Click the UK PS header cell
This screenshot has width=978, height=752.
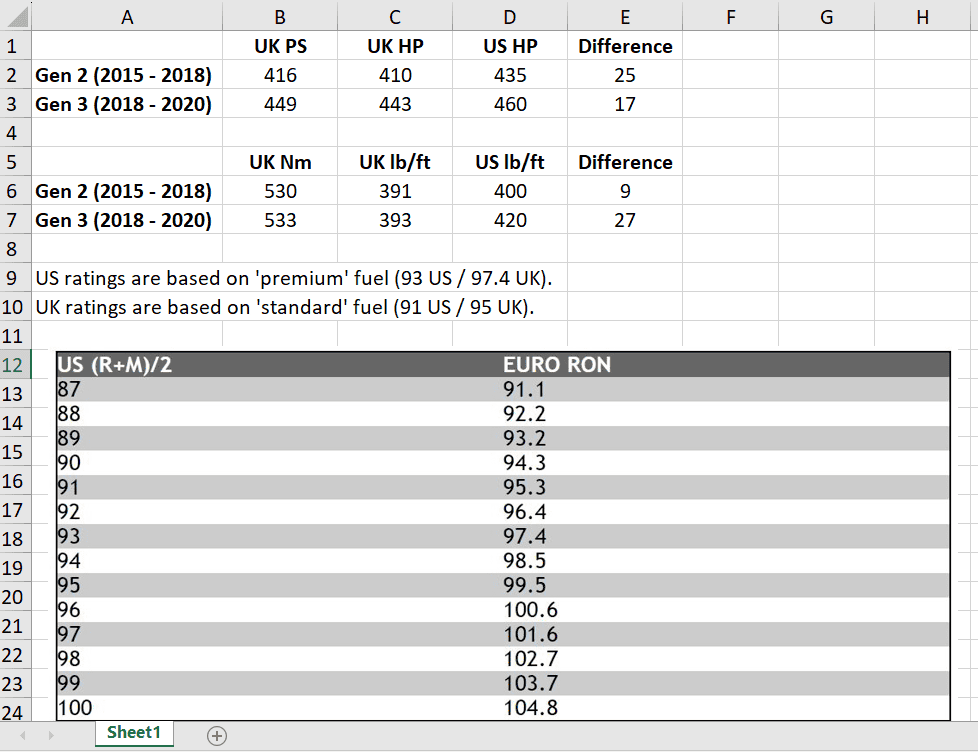click(280, 46)
